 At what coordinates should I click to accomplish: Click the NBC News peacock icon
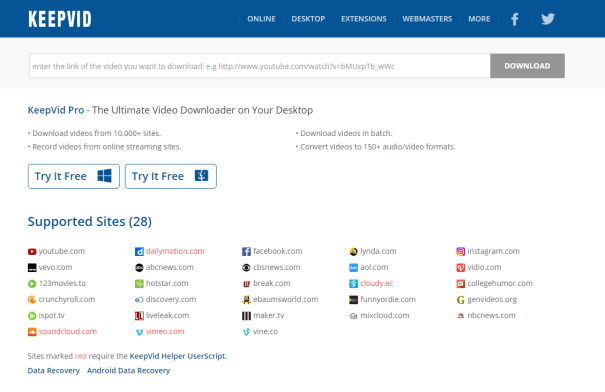(461, 316)
